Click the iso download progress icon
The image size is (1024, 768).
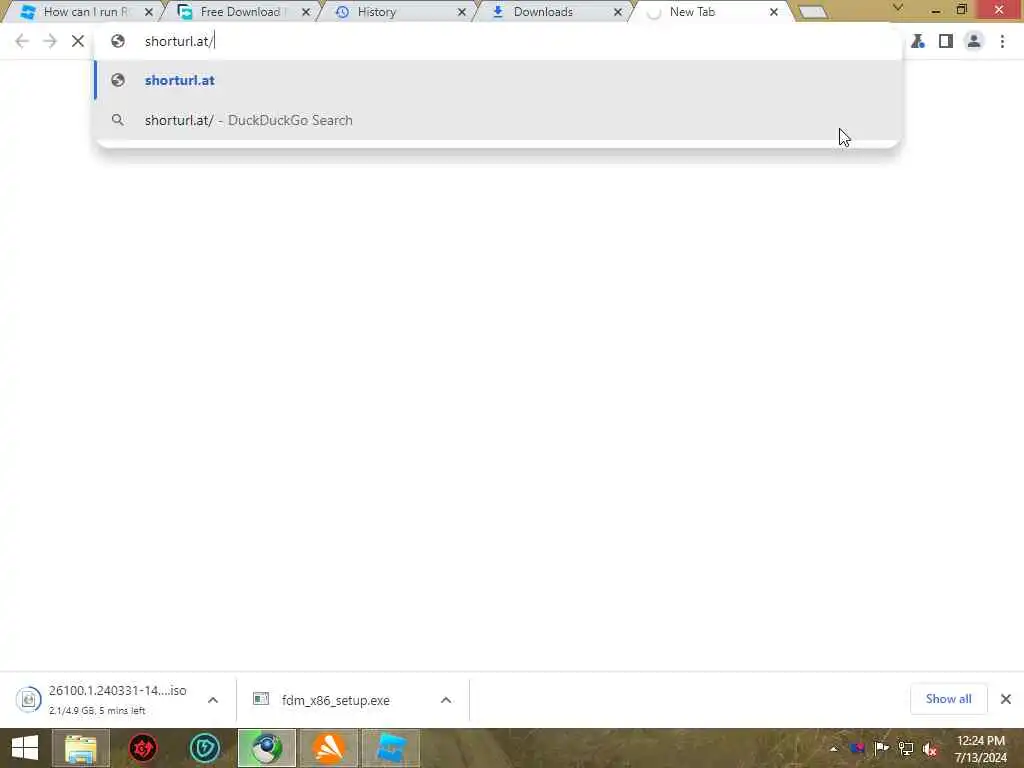pyautogui.click(x=28, y=699)
